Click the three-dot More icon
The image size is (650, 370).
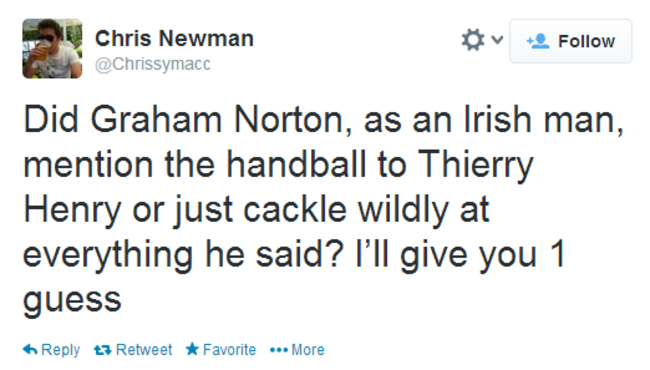[x=279, y=351]
